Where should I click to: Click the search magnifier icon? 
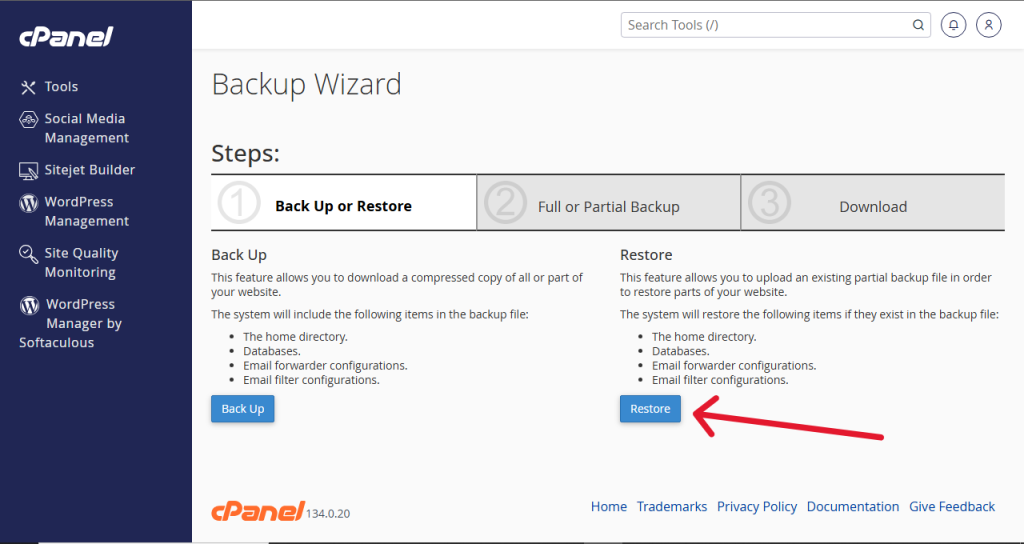[x=918, y=25]
